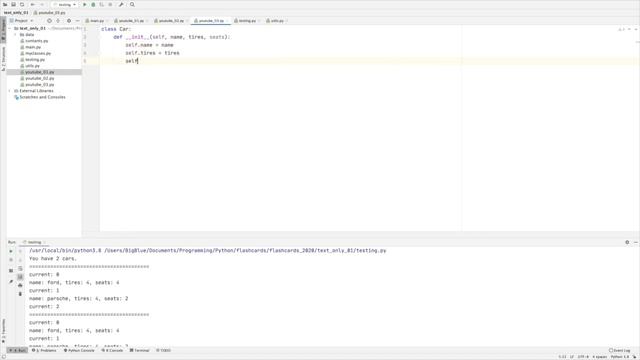Toggle scroll-to-end icon in Run panel
Screen dimensions: 640x360
coord(20,277)
